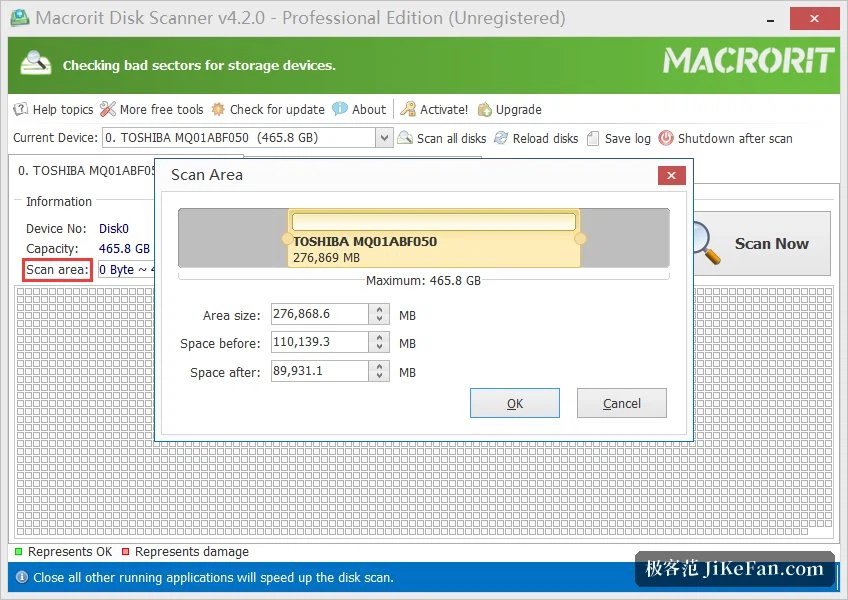The height and width of the screenshot is (600, 848).
Task: Open Help topics icon
Action: (21, 109)
